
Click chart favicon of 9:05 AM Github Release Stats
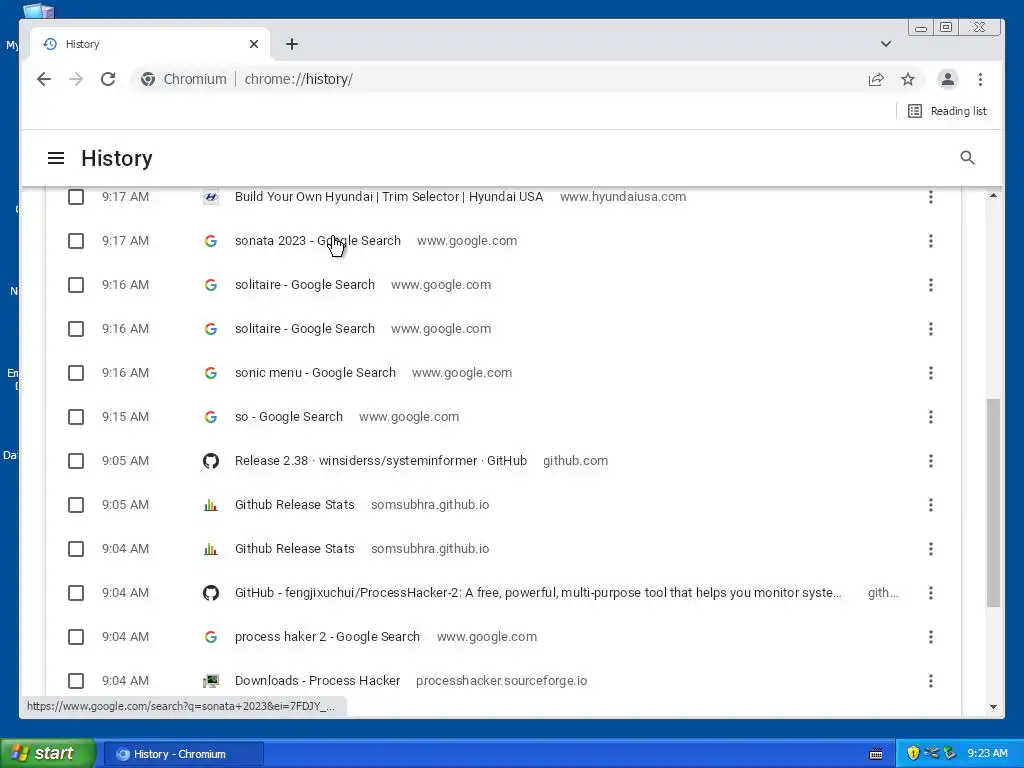click(x=211, y=505)
